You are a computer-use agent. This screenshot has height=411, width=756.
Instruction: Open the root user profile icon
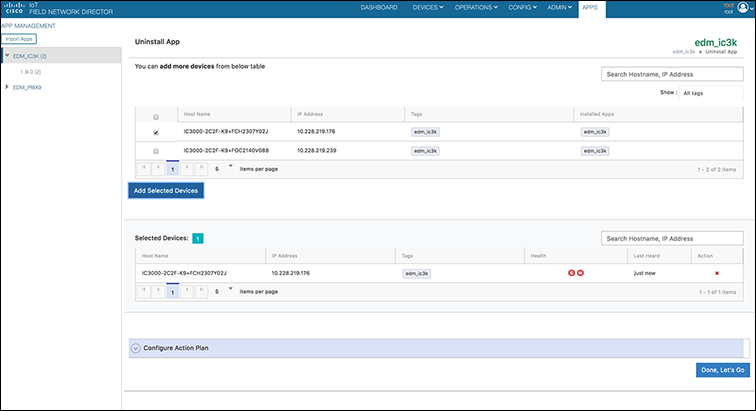click(743, 8)
